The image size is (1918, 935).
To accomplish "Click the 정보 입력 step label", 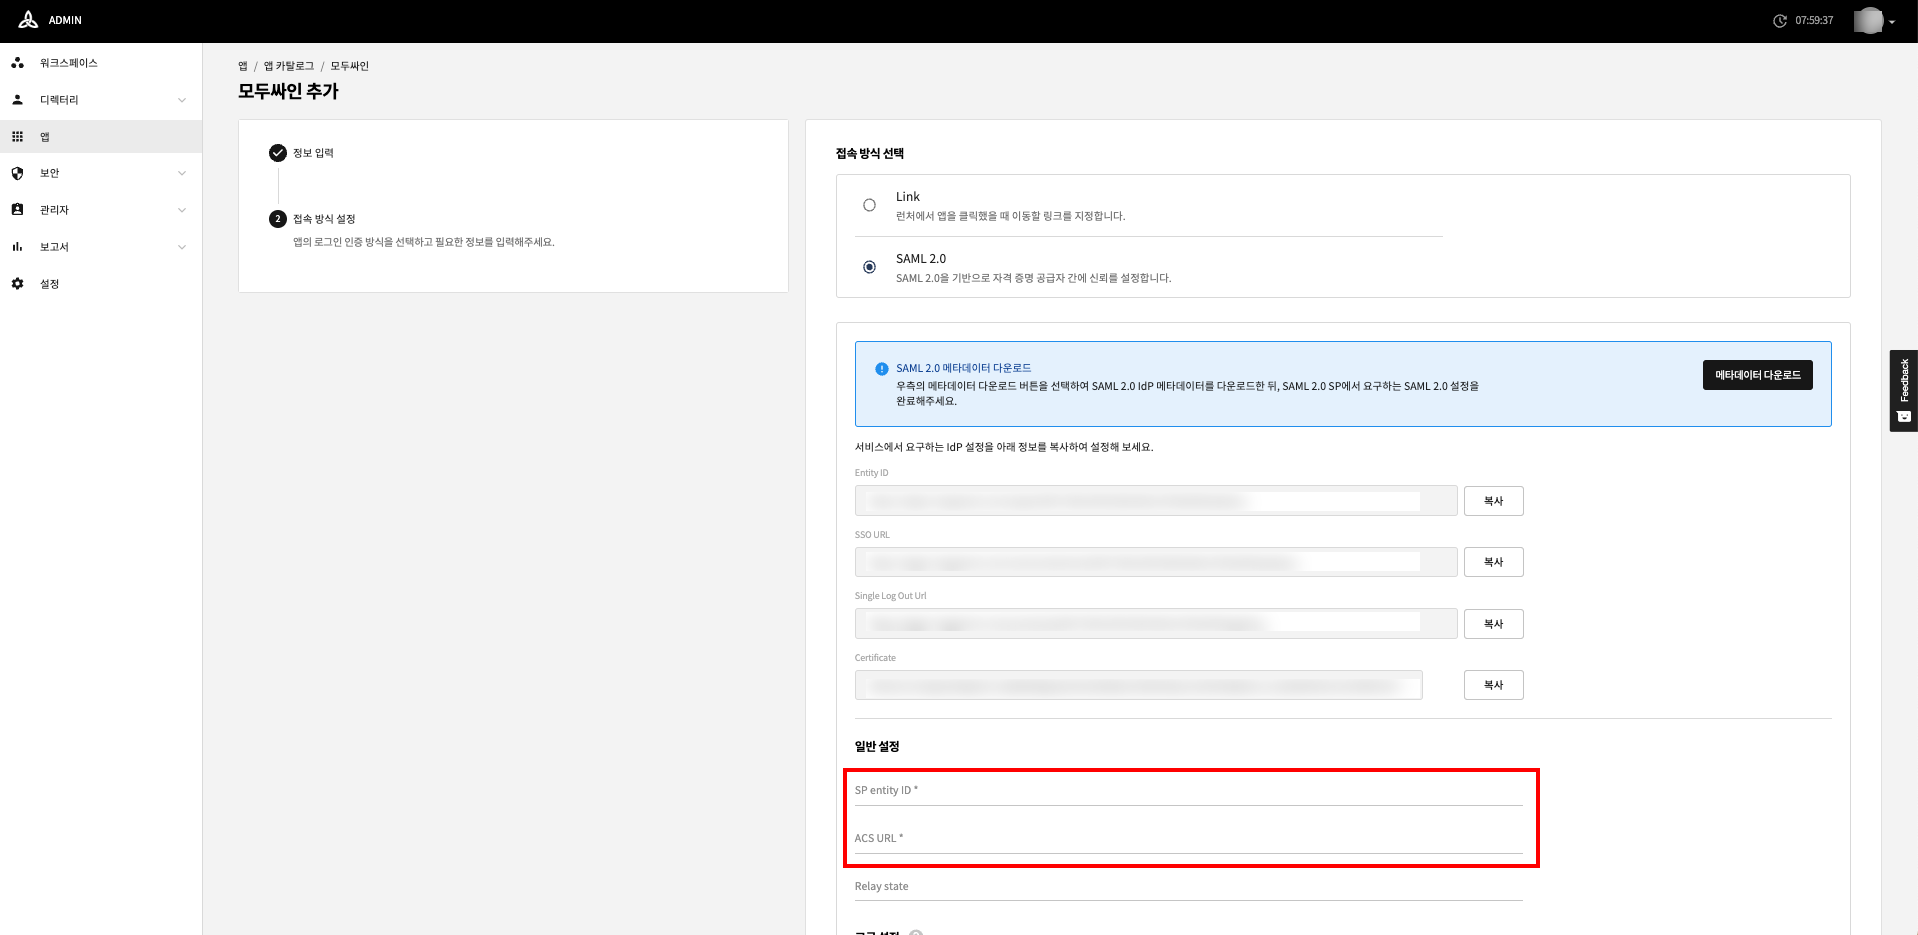I will [x=313, y=153].
